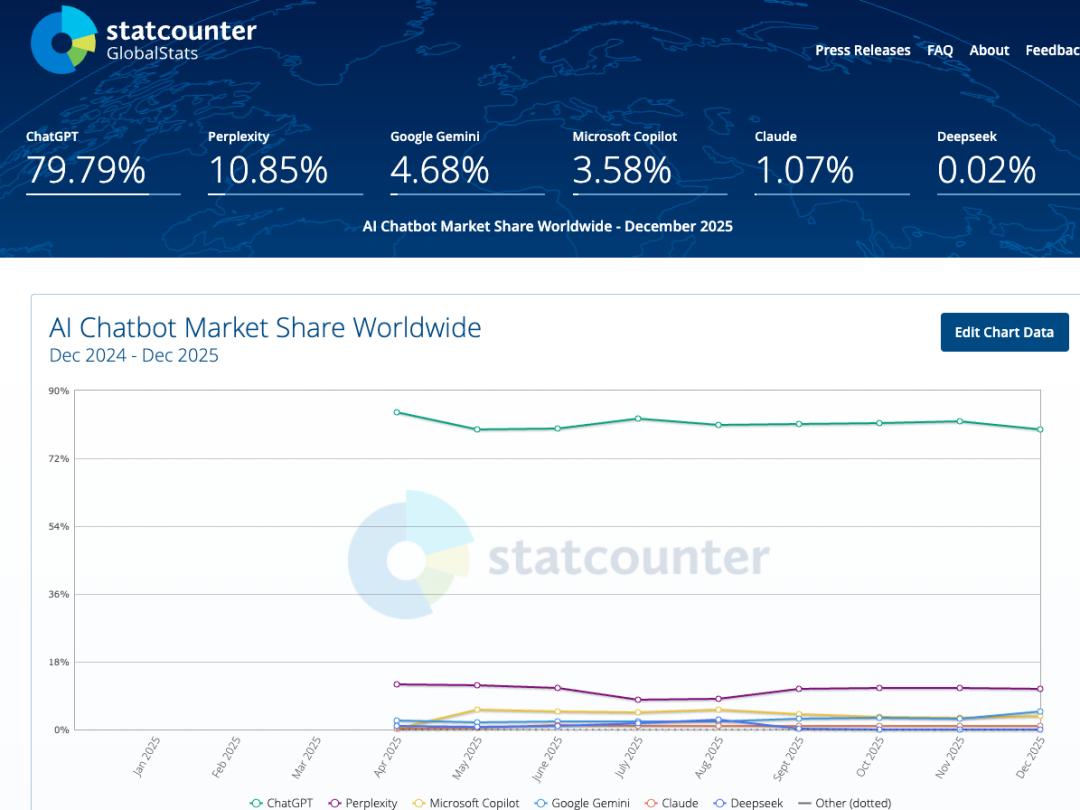
Task: Click the Claude 1.07% stat
Action: [804, 170]
